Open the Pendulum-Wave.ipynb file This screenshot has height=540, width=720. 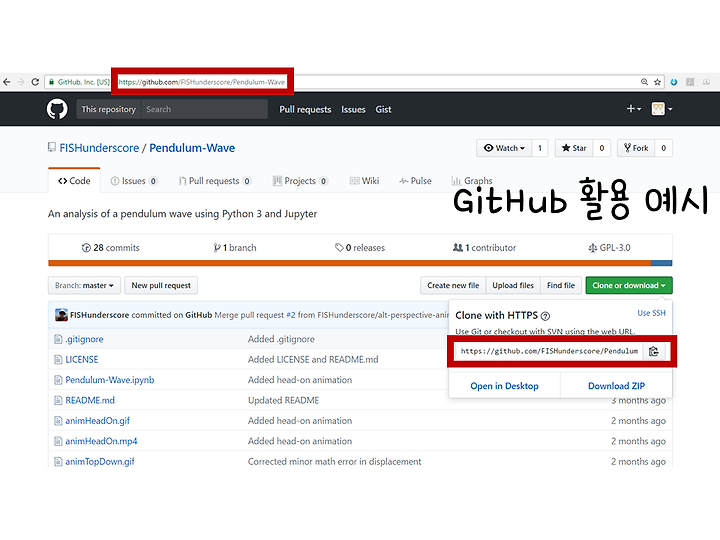pos(110,380)
